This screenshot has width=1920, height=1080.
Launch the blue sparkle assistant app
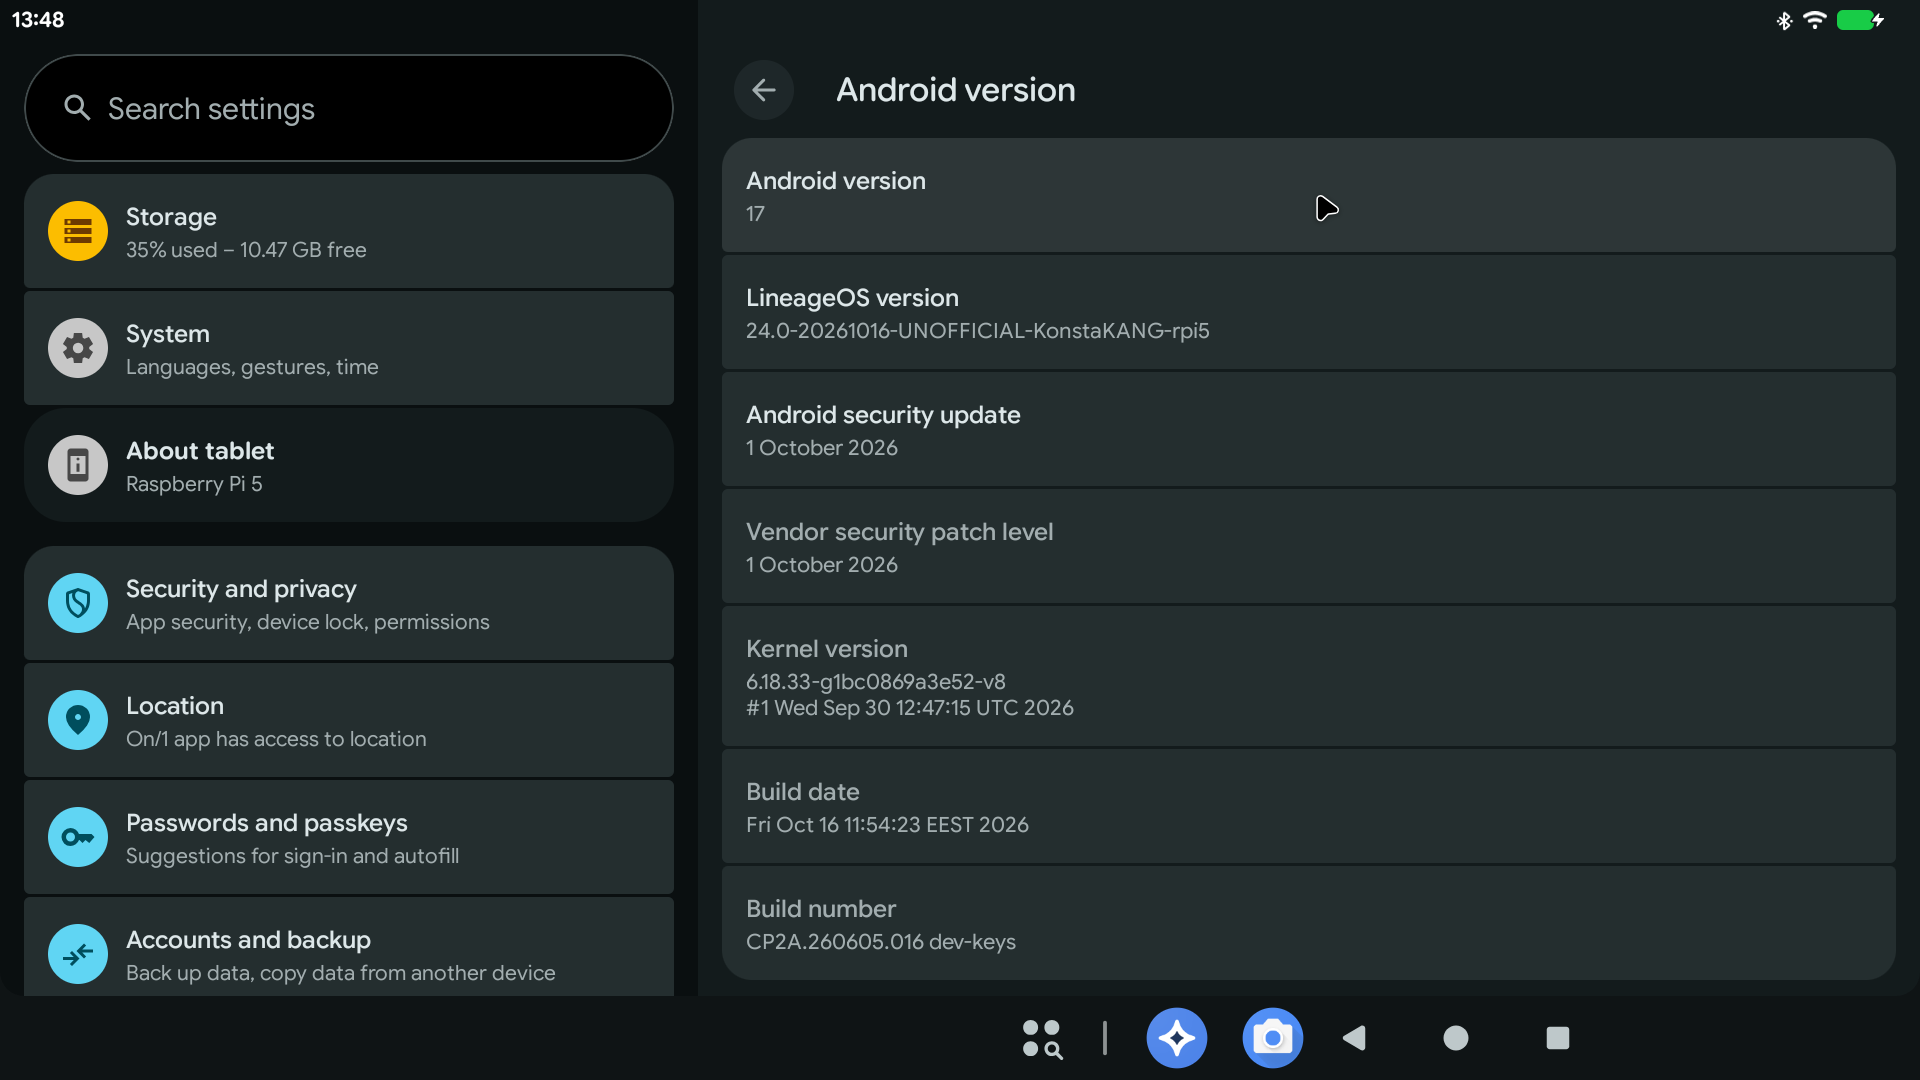[1177, 1038]
